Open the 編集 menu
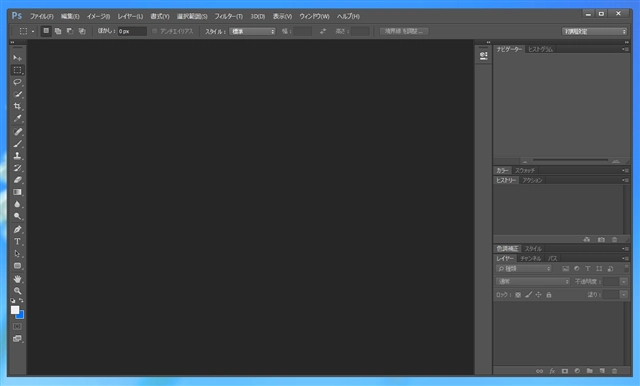The image size is (640, 386). tap(70, 16)
